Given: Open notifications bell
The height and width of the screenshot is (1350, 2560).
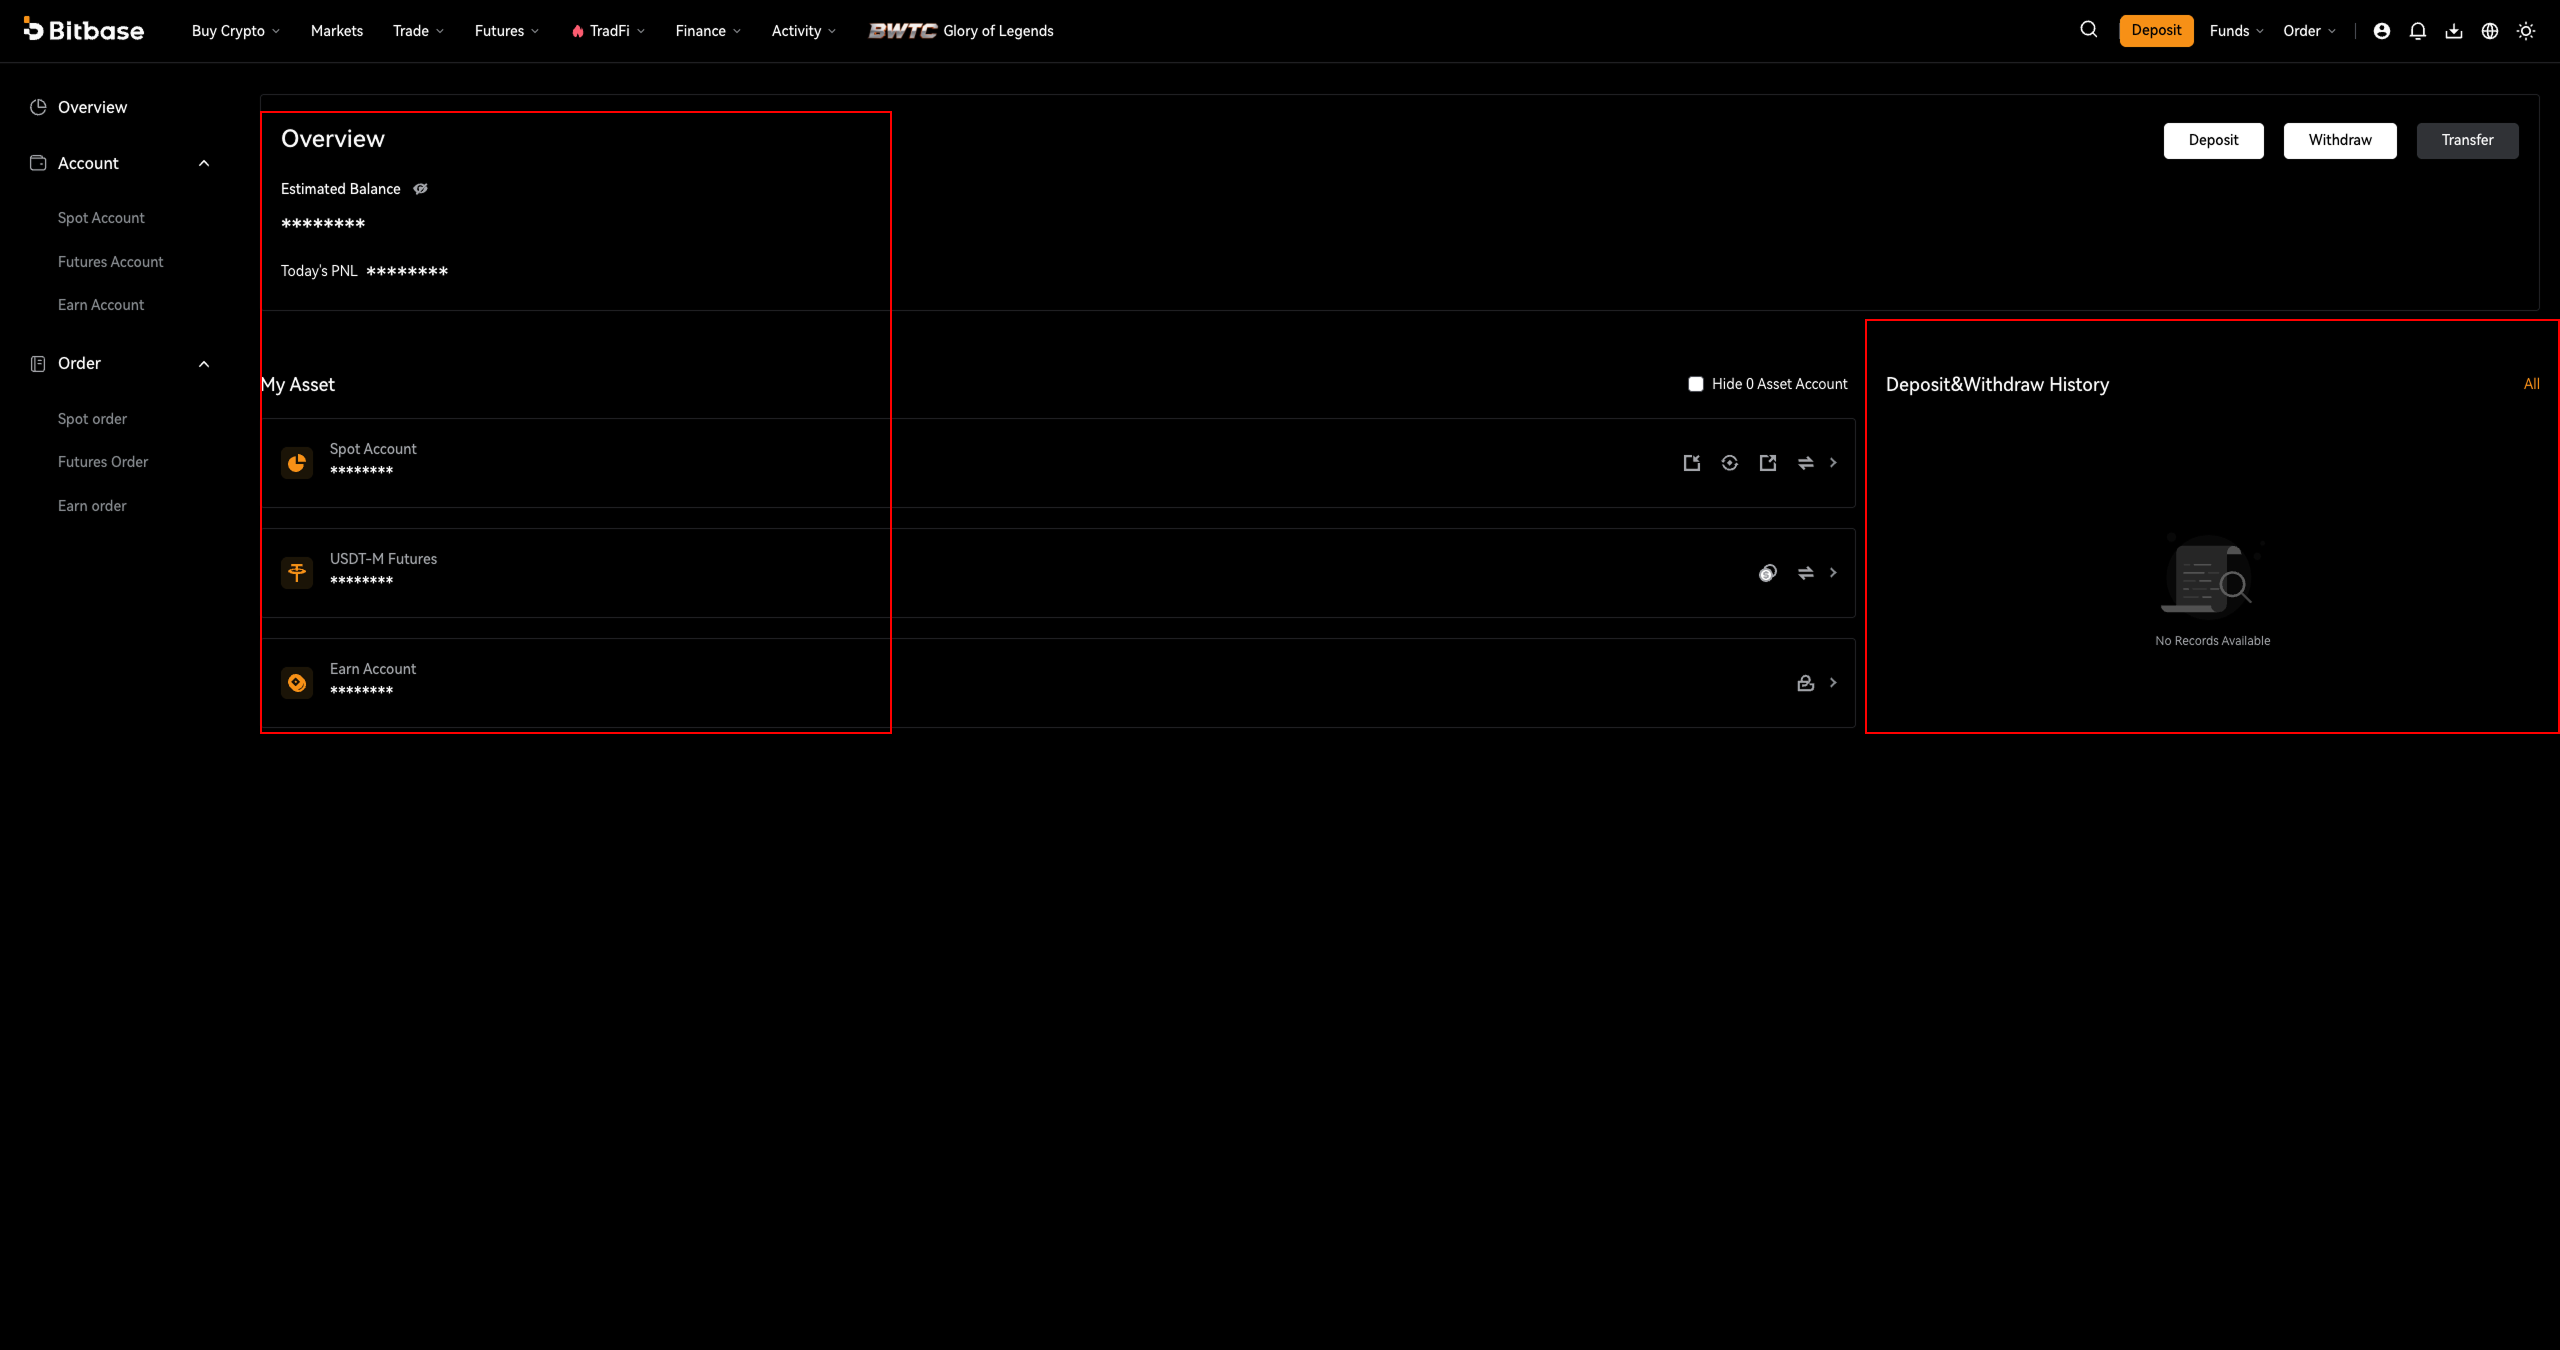Looking at the screenshot, I should (x=2418, y=31).
